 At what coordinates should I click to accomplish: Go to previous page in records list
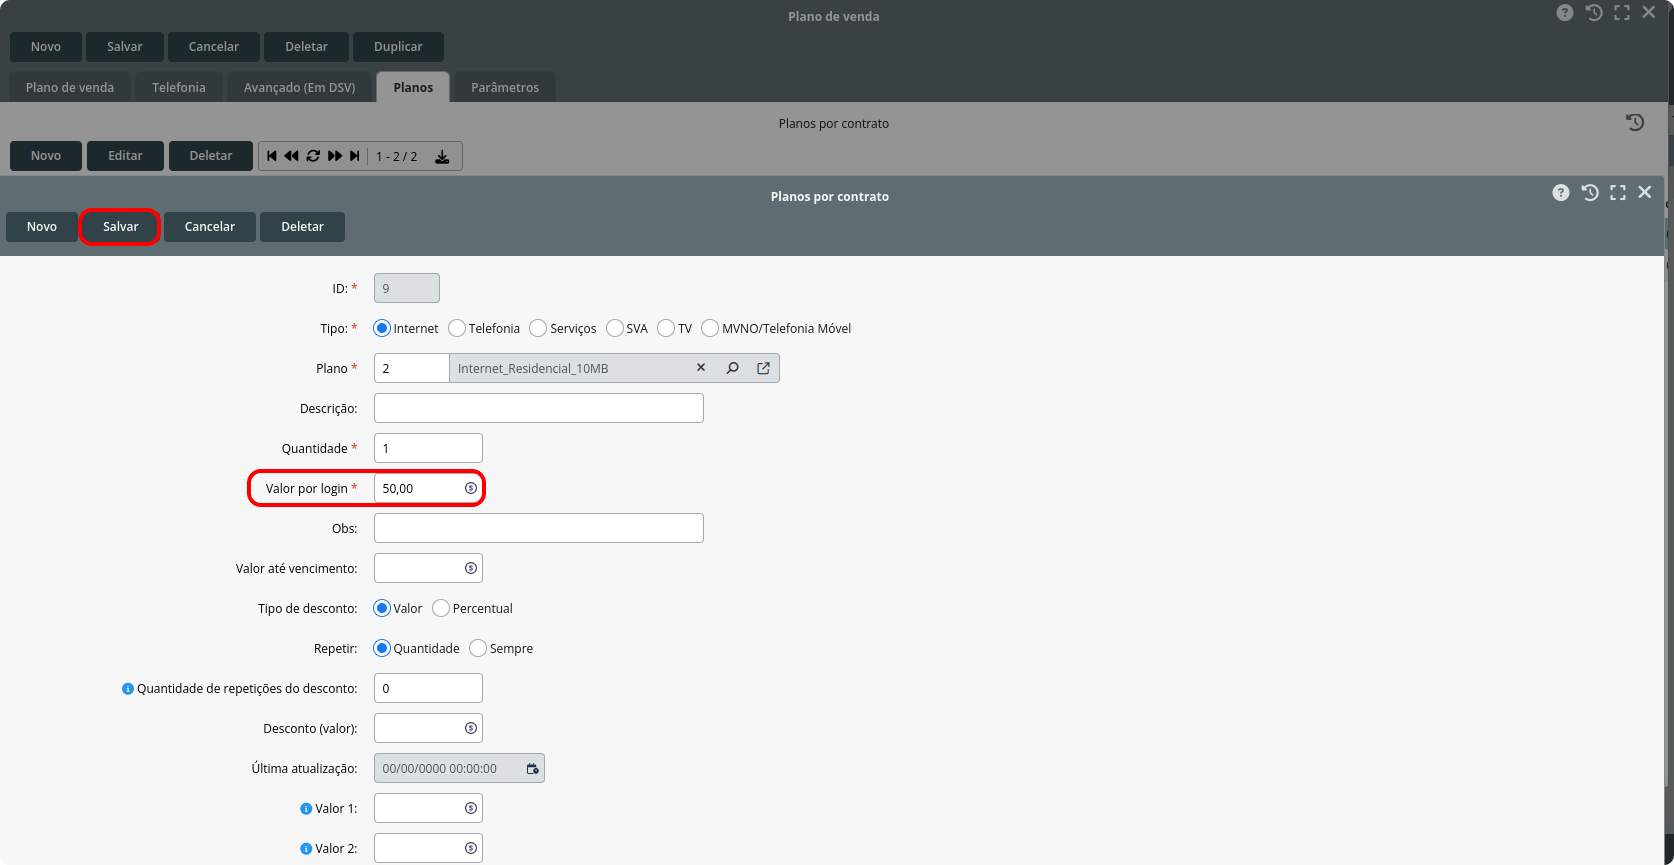291,156
